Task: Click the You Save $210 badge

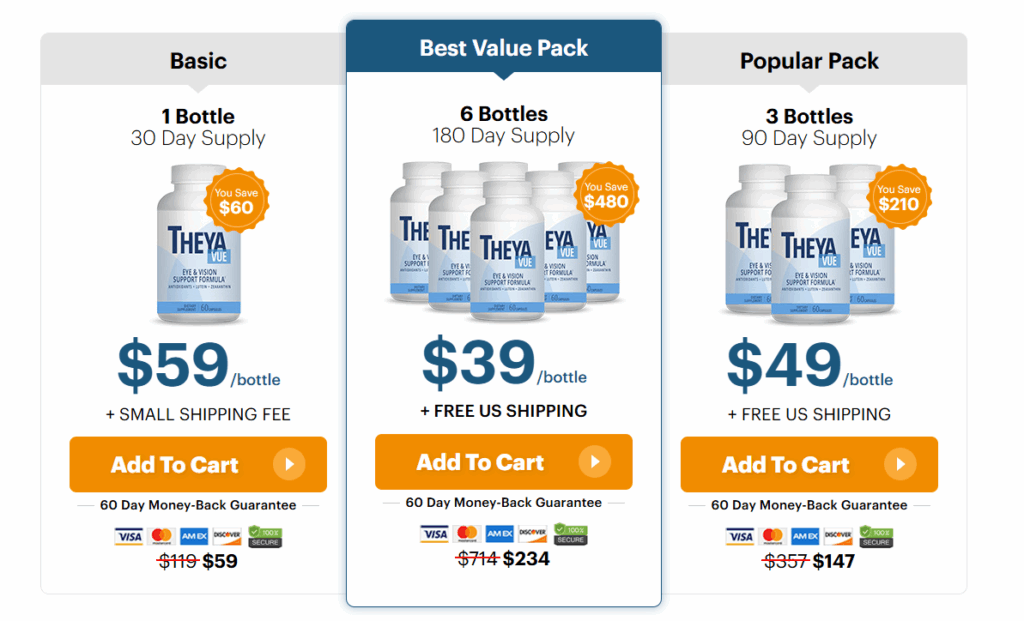Action: pyautogui.click(x=898, y=198)
